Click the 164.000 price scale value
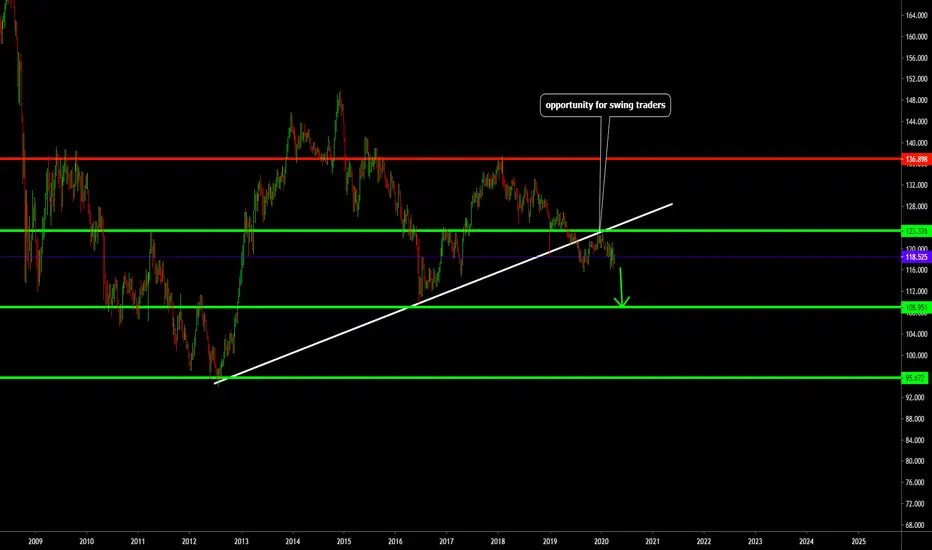Viewport: 932px width, 550px height. 917,15
